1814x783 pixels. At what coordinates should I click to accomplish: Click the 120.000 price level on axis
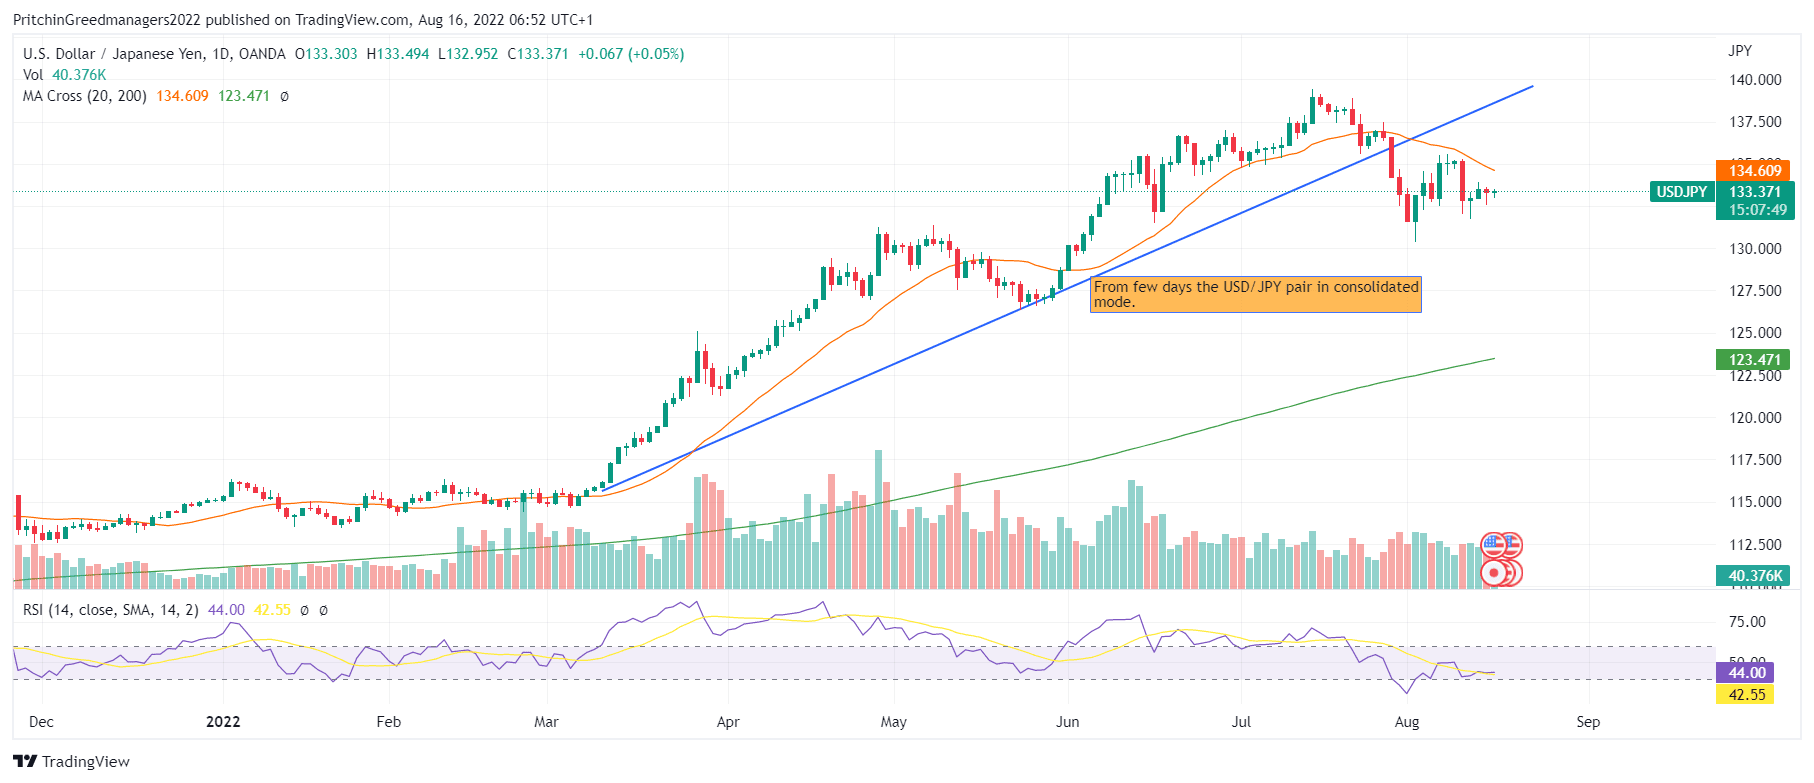click(x=1755, y=418)
